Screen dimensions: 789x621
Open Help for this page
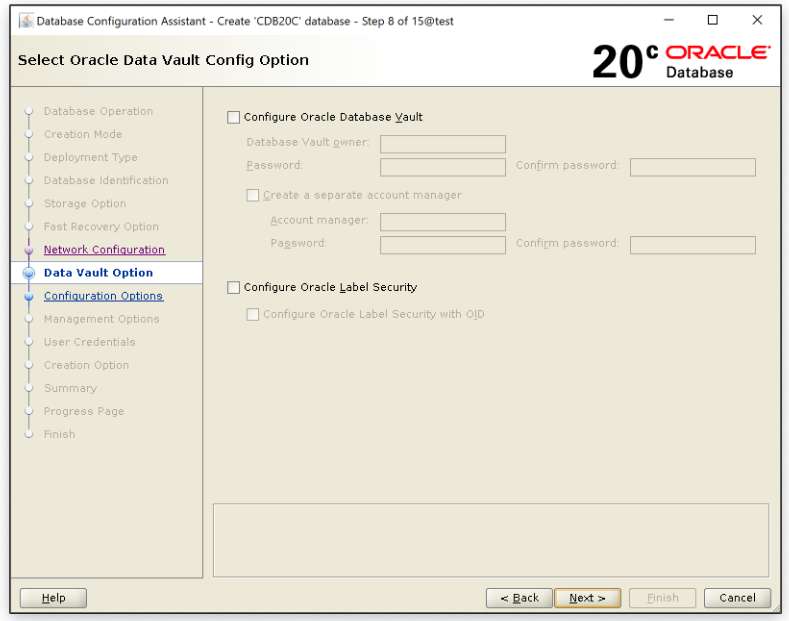click(x=53, y=598)
